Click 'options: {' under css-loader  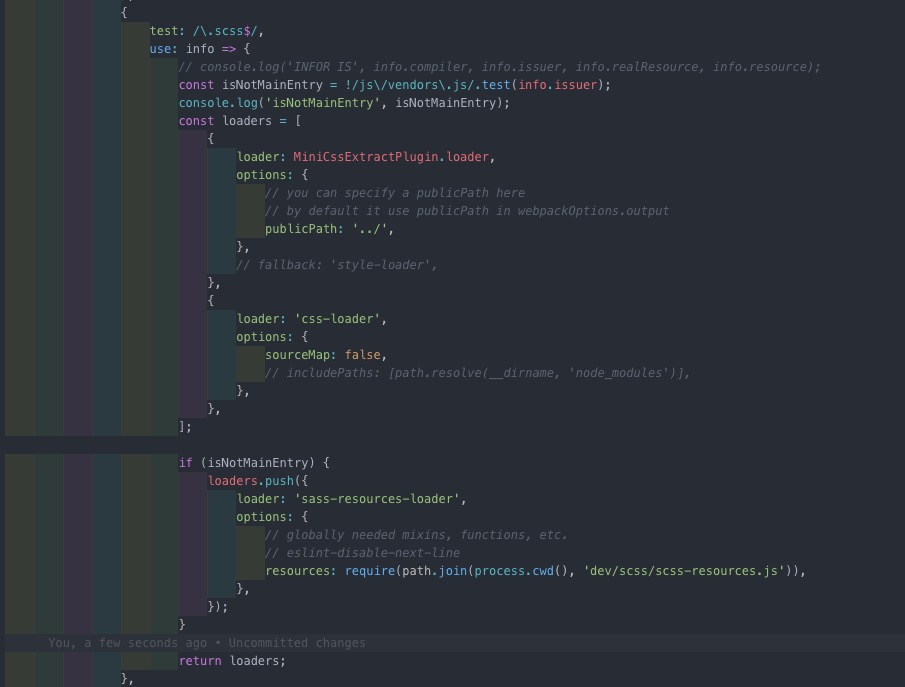tap(272, 337)
